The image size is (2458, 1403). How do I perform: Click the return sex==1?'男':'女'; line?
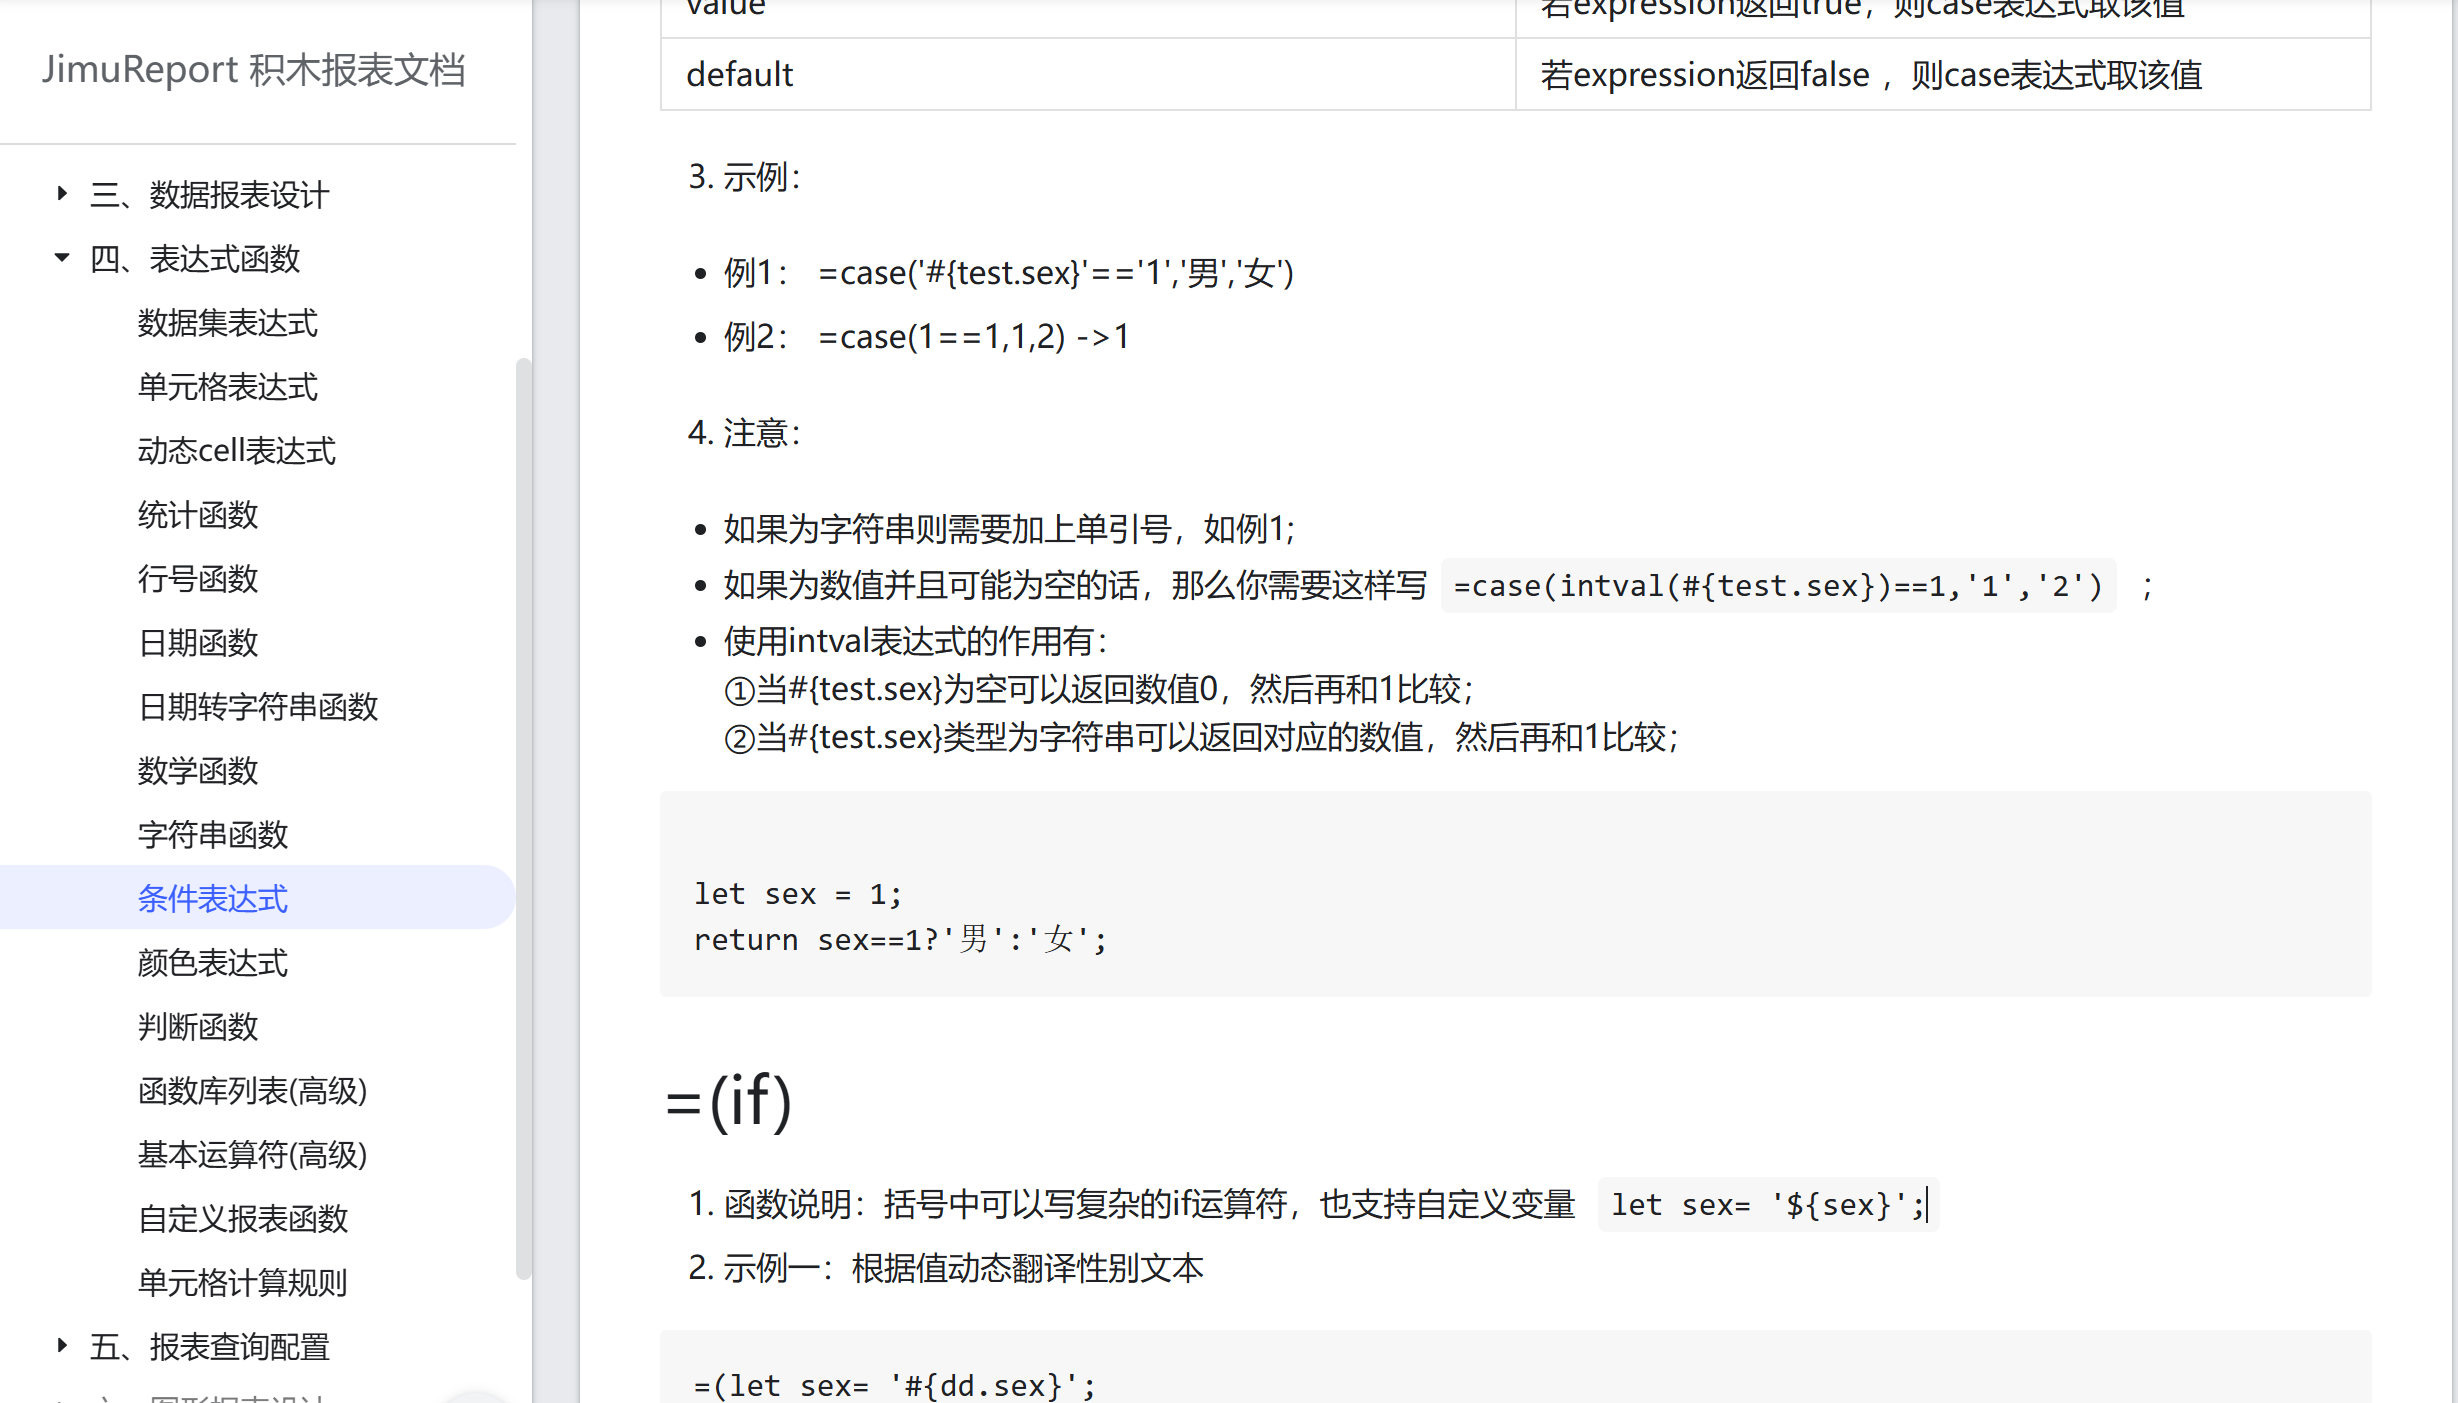[900, 939]
